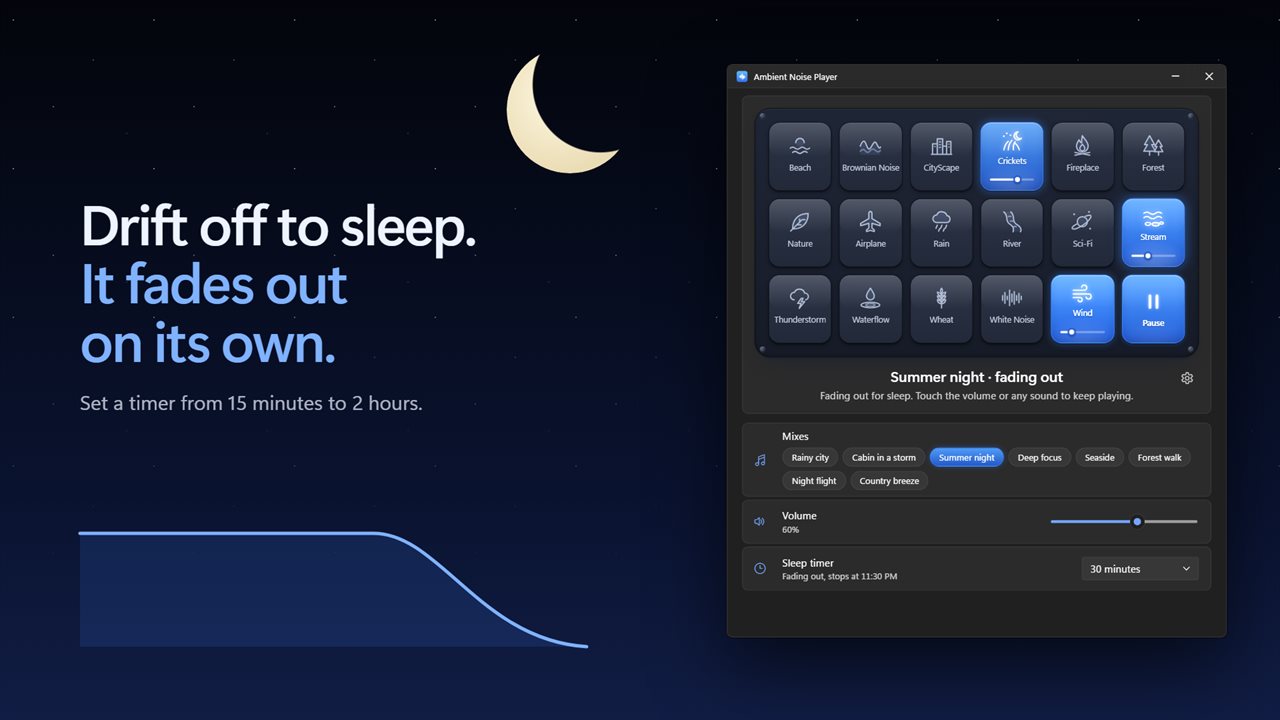The height and width of the screenshot is (720, 1280).
Task: Switch on the Rain sound
Action: pos(941,232)
